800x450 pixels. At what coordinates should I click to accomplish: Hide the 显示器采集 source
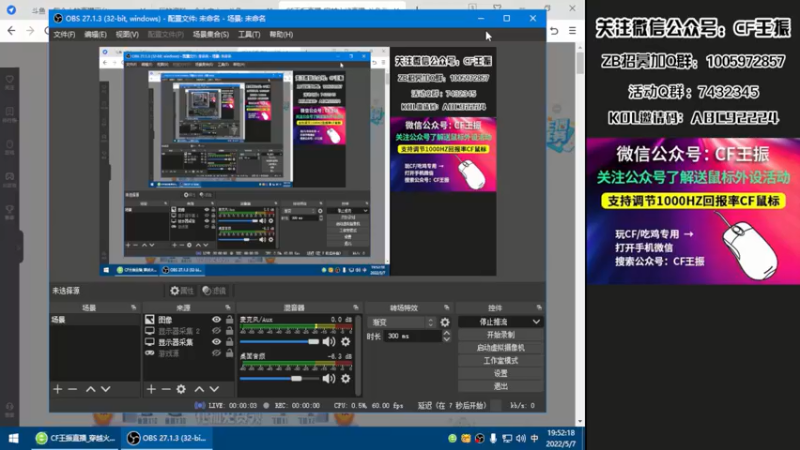216,342
